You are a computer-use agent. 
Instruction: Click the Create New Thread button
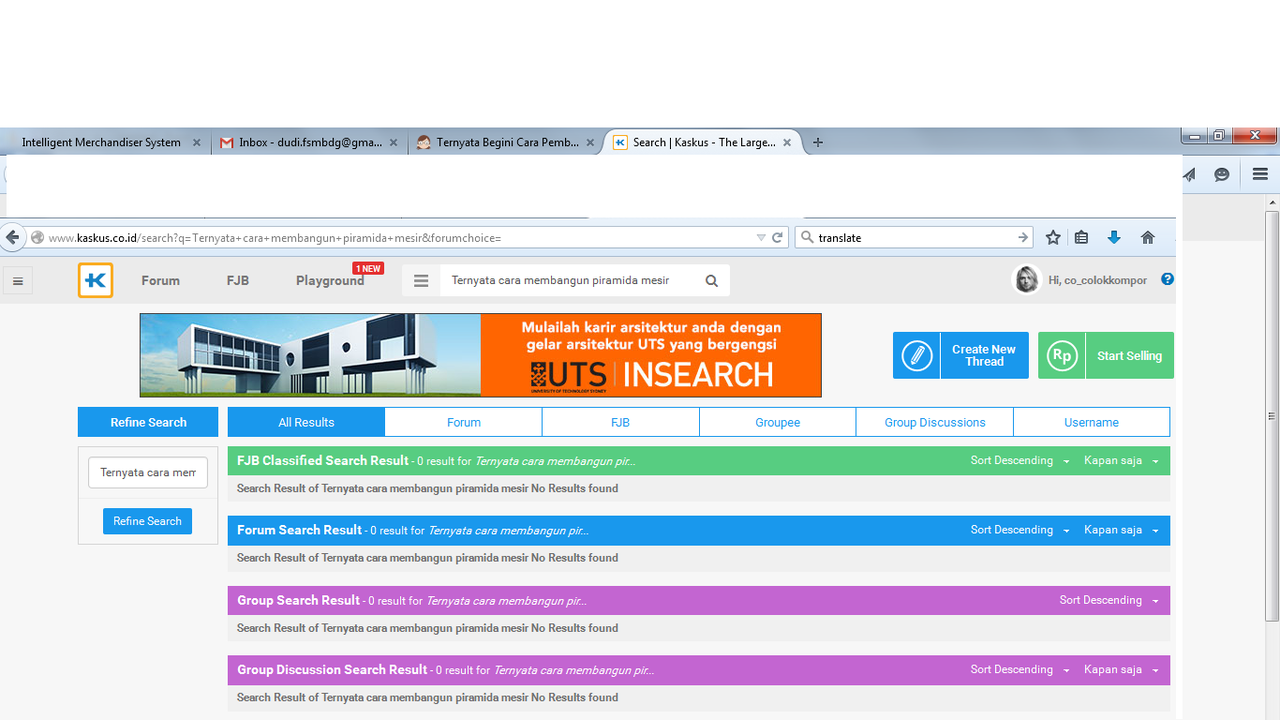coord(961,356)
